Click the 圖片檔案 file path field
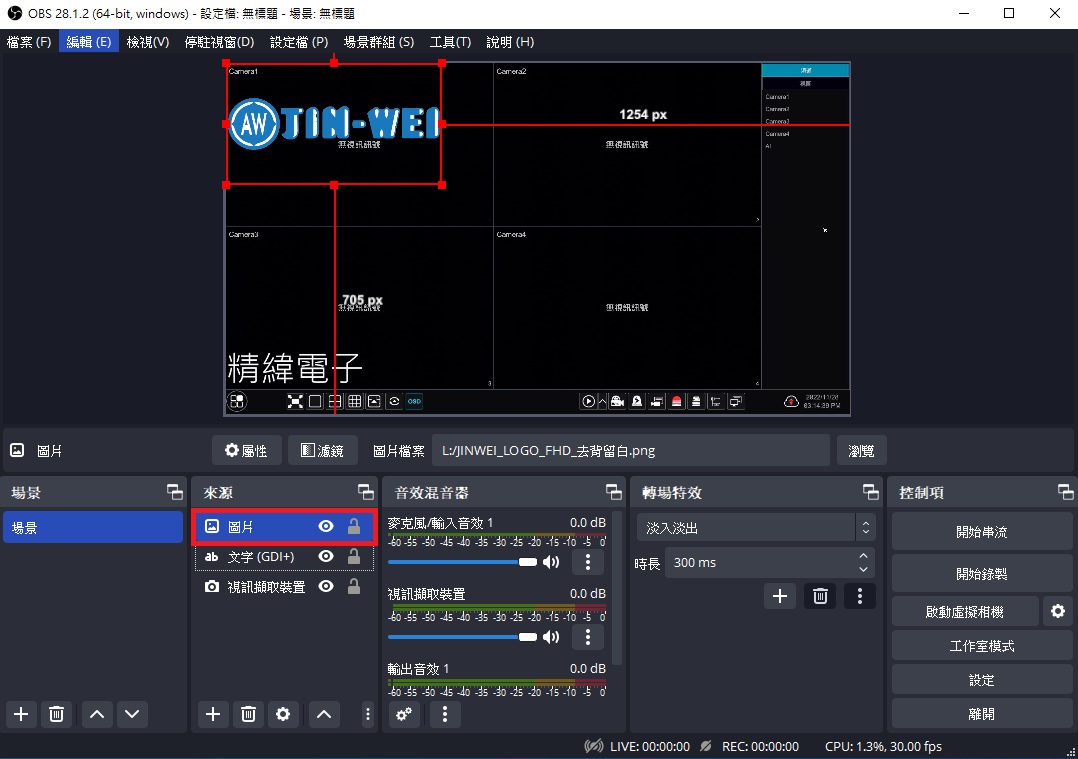 630,450
